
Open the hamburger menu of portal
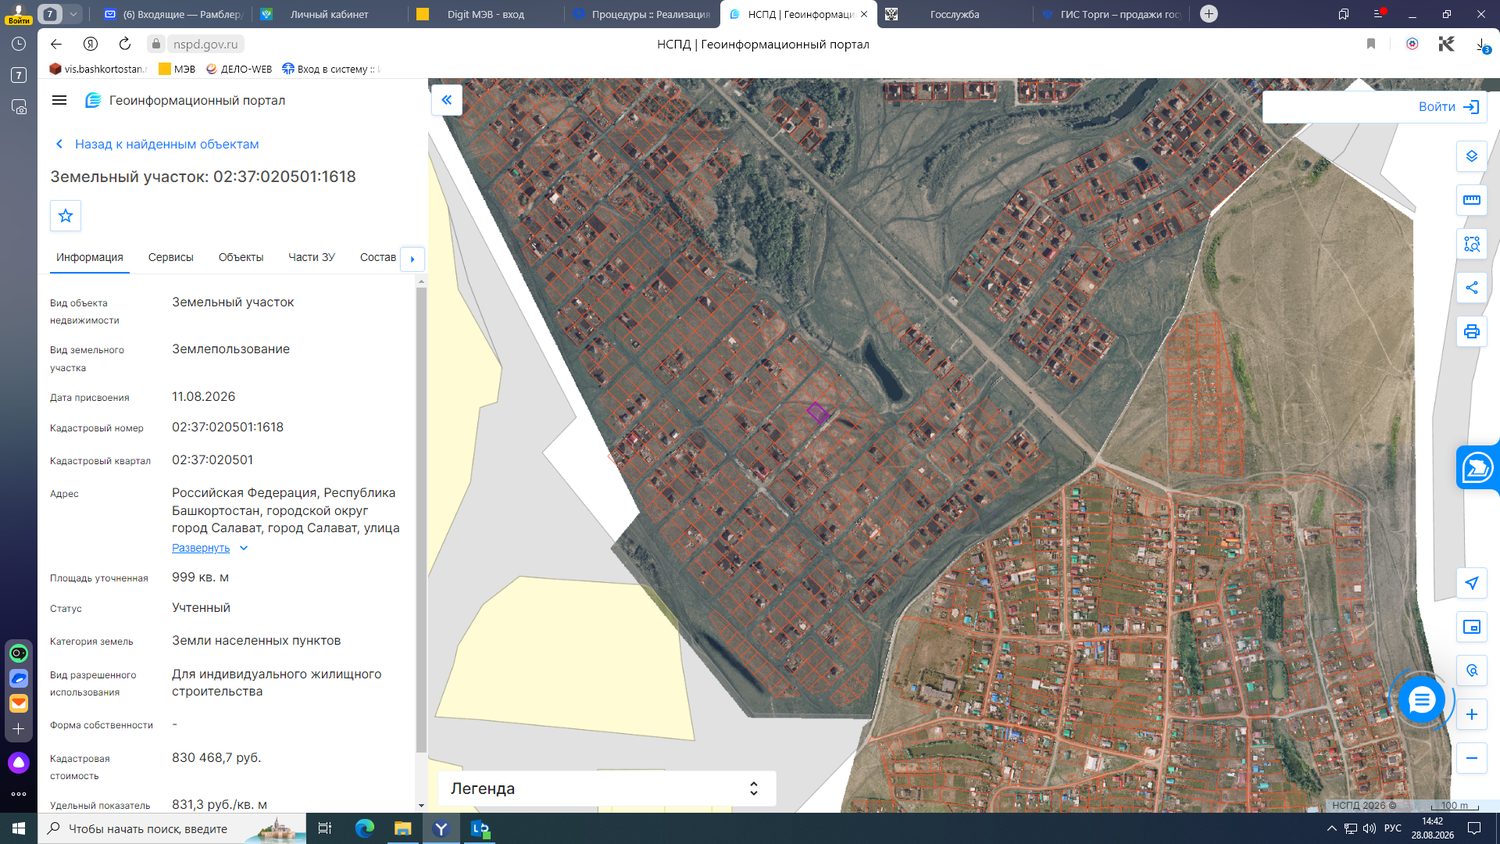click(59, 100)
